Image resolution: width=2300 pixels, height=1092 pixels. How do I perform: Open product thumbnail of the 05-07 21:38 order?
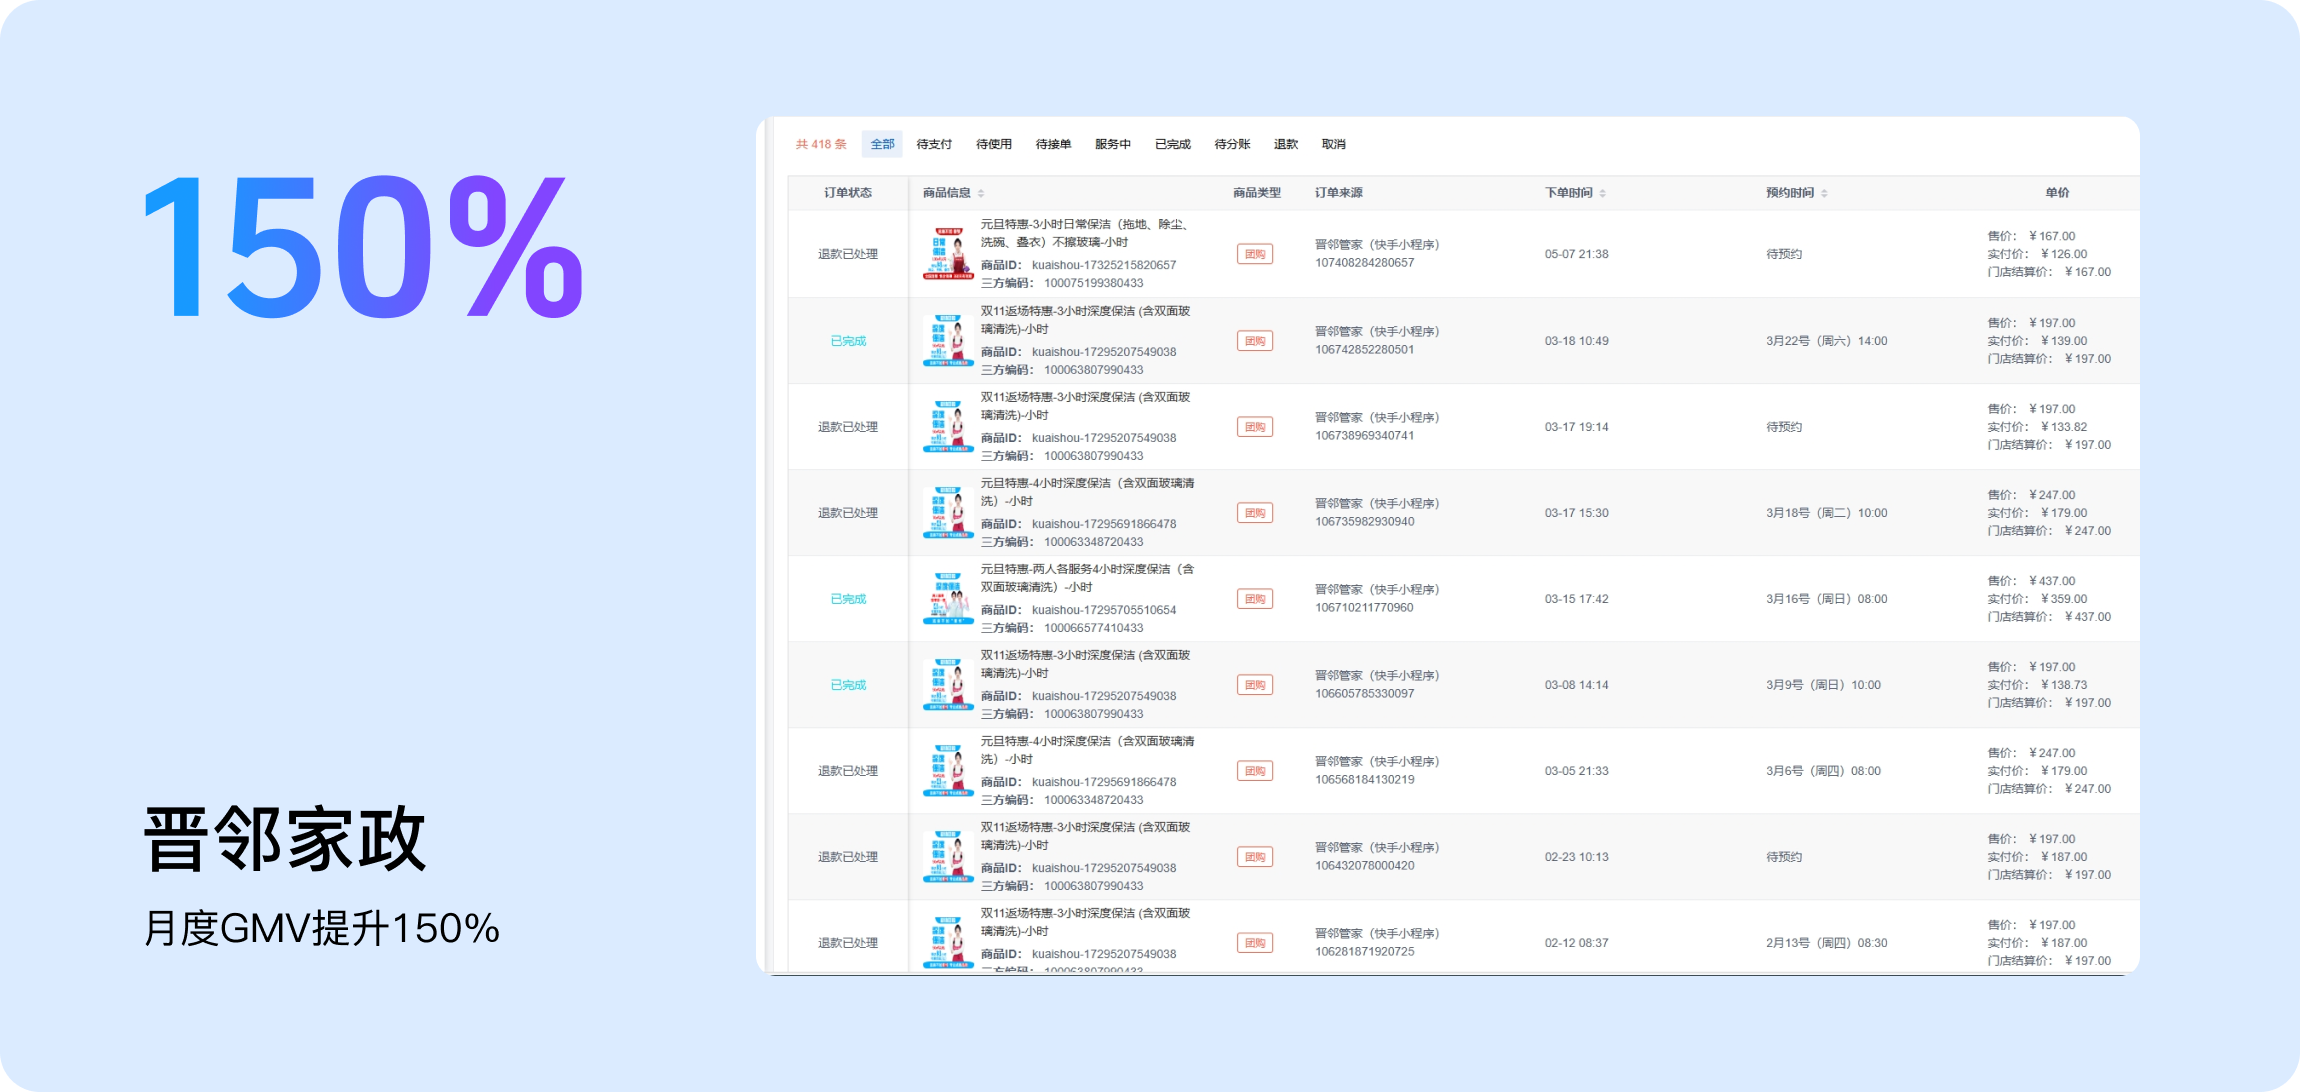(947, 254)
